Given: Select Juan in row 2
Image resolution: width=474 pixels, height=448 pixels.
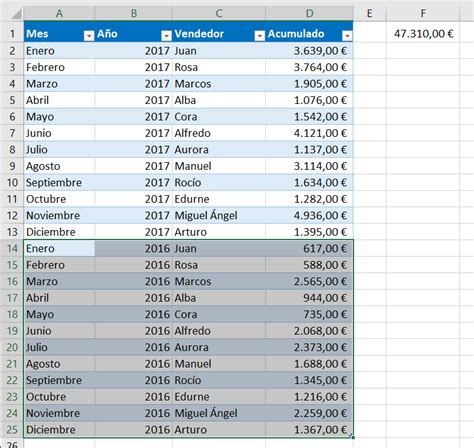Looking at the screenshot, I should (x=219, y=51).
